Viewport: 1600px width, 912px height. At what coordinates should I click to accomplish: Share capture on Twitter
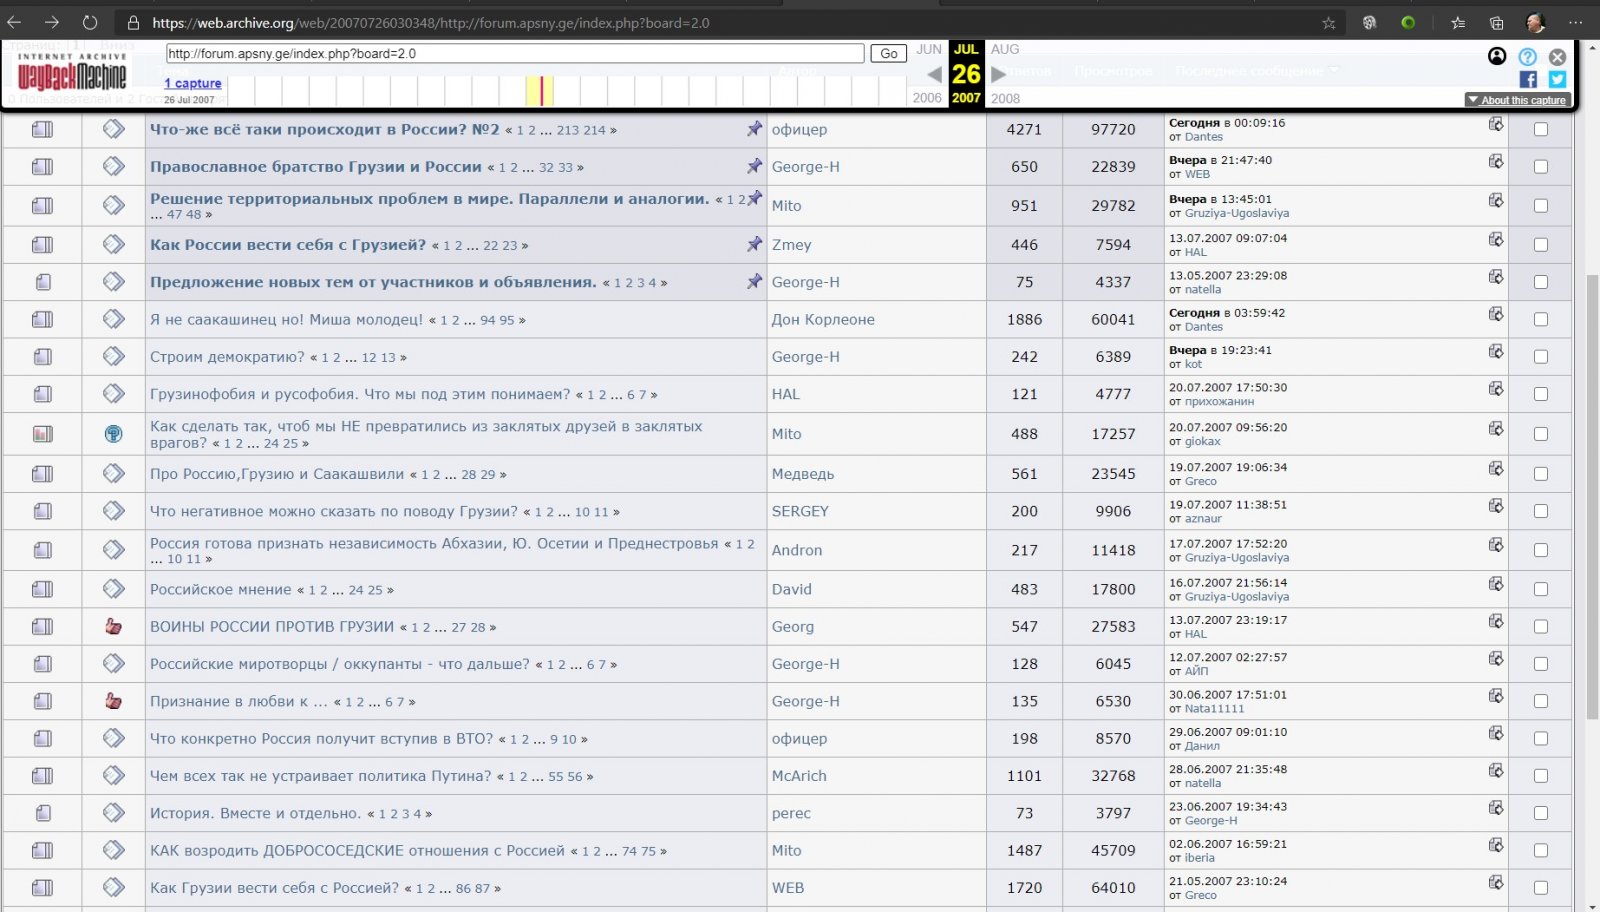[x=1557, y=79]
